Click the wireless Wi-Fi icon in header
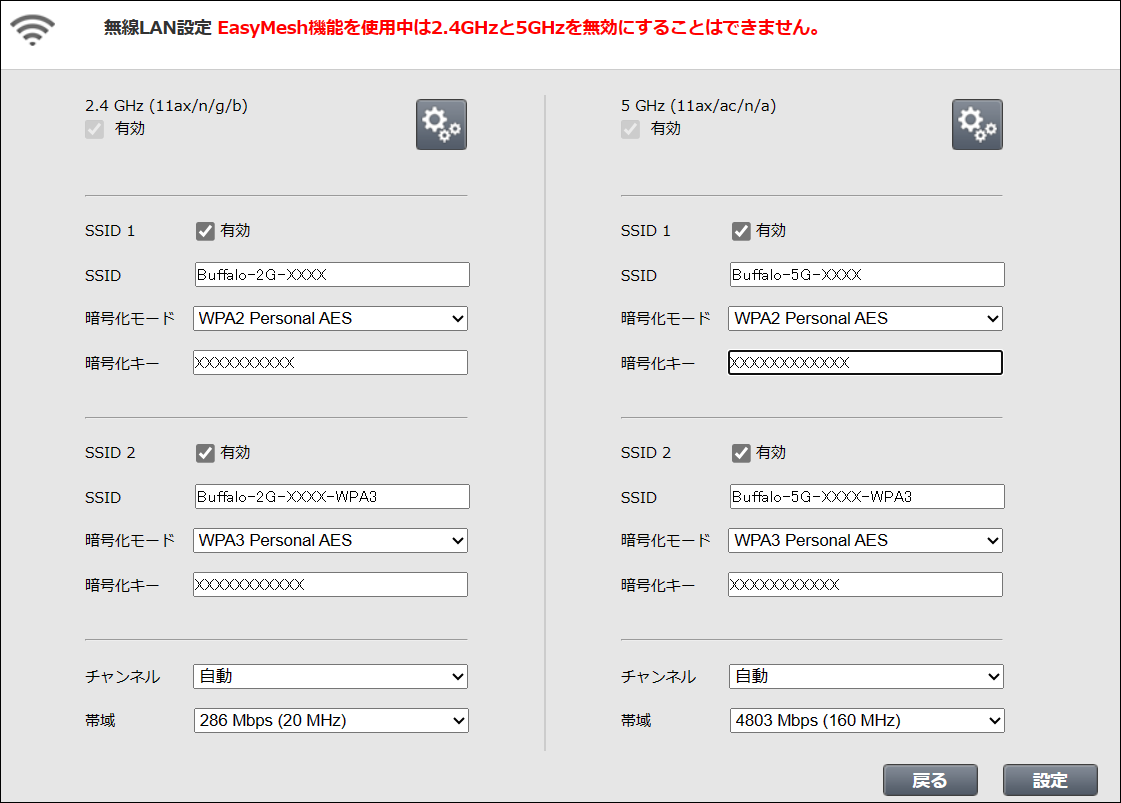The image size is (1121, 803). pyautogui.click(x=34, y=31)
